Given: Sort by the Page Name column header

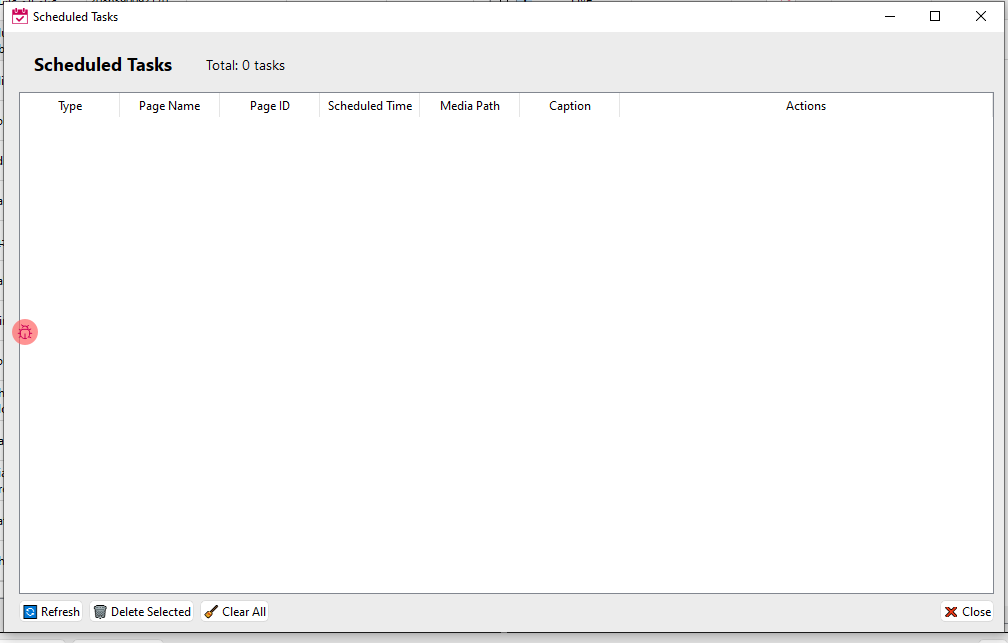Looking at the screenshot, I should pos(168,105).
